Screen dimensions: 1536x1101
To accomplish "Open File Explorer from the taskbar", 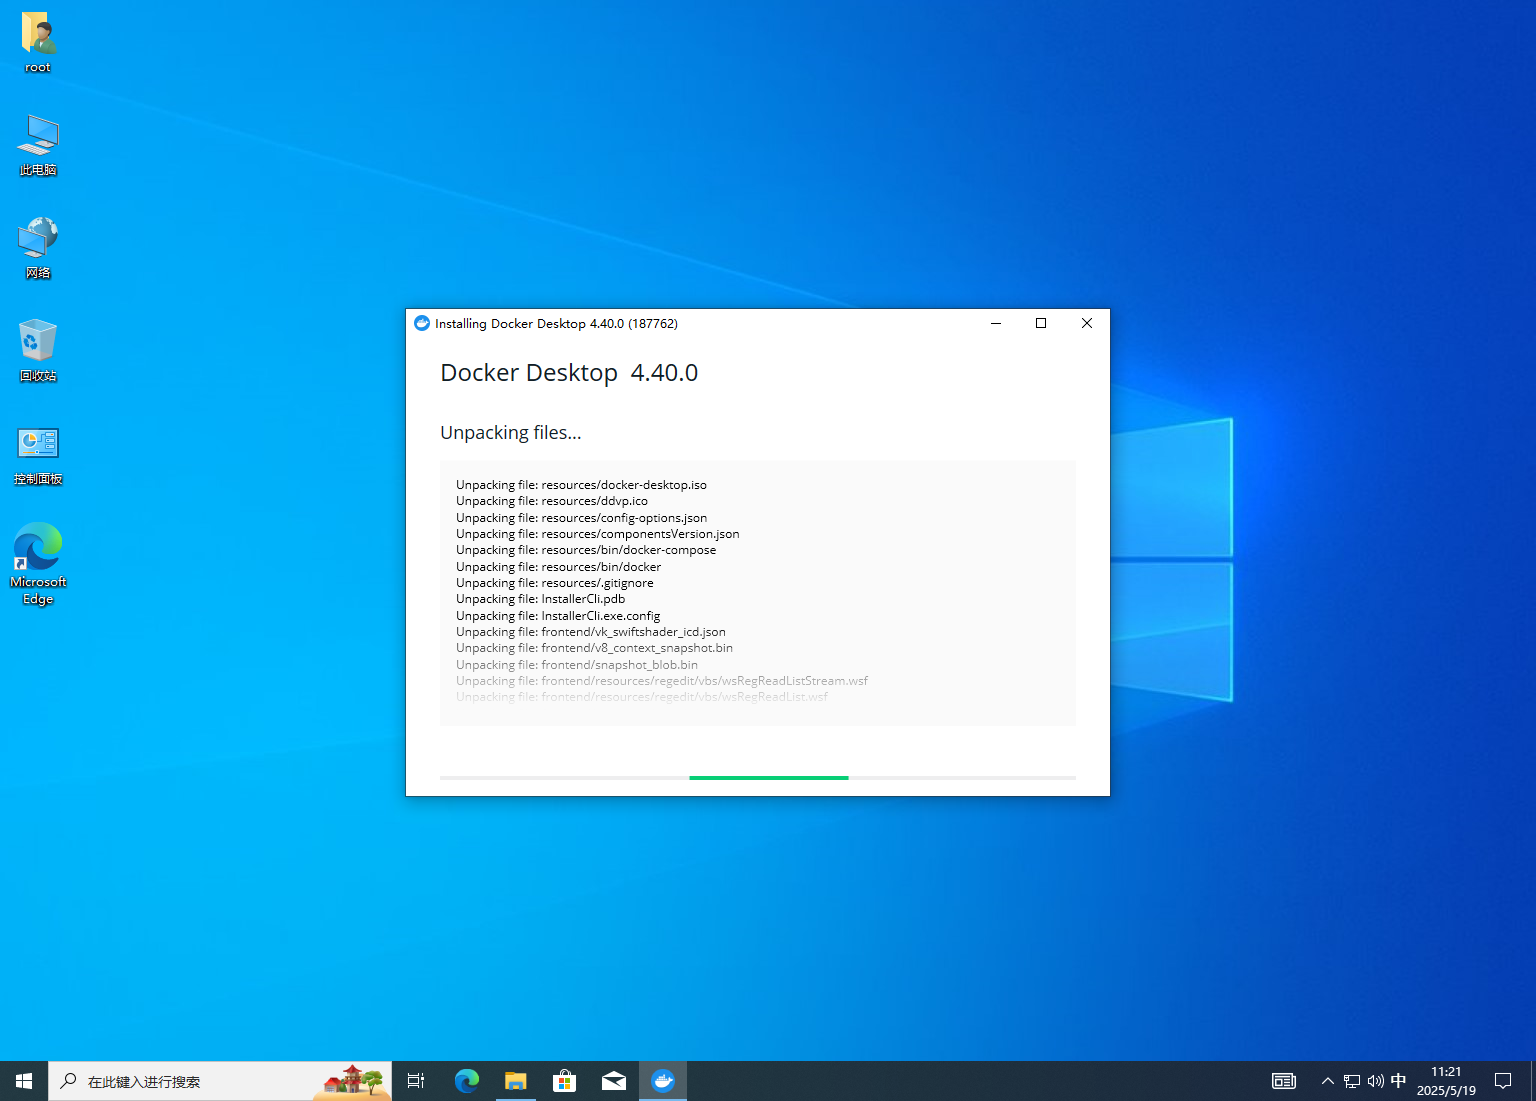I will [515, 1081].
